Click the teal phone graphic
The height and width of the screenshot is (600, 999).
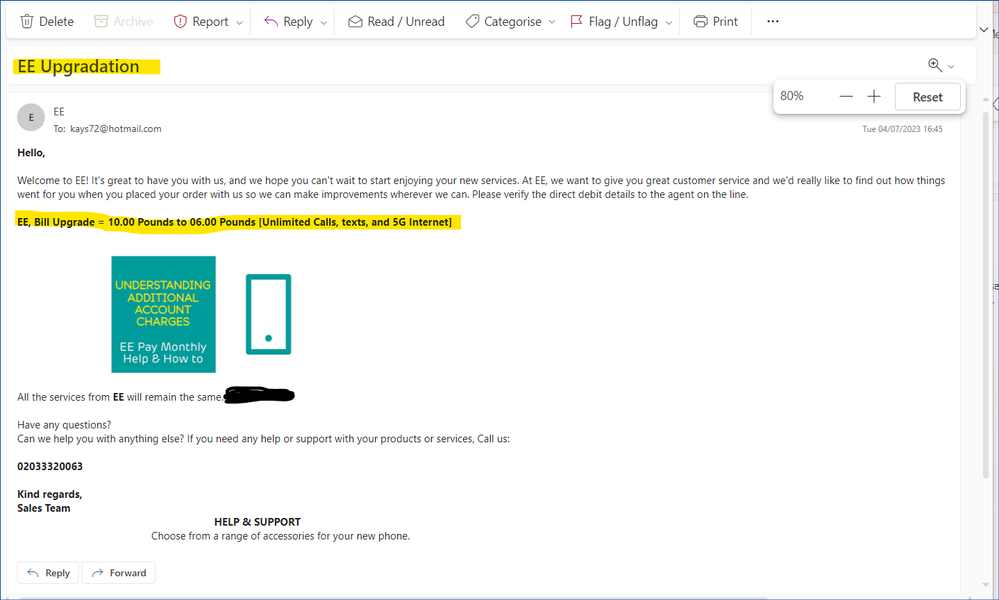(x=268, y=314)
